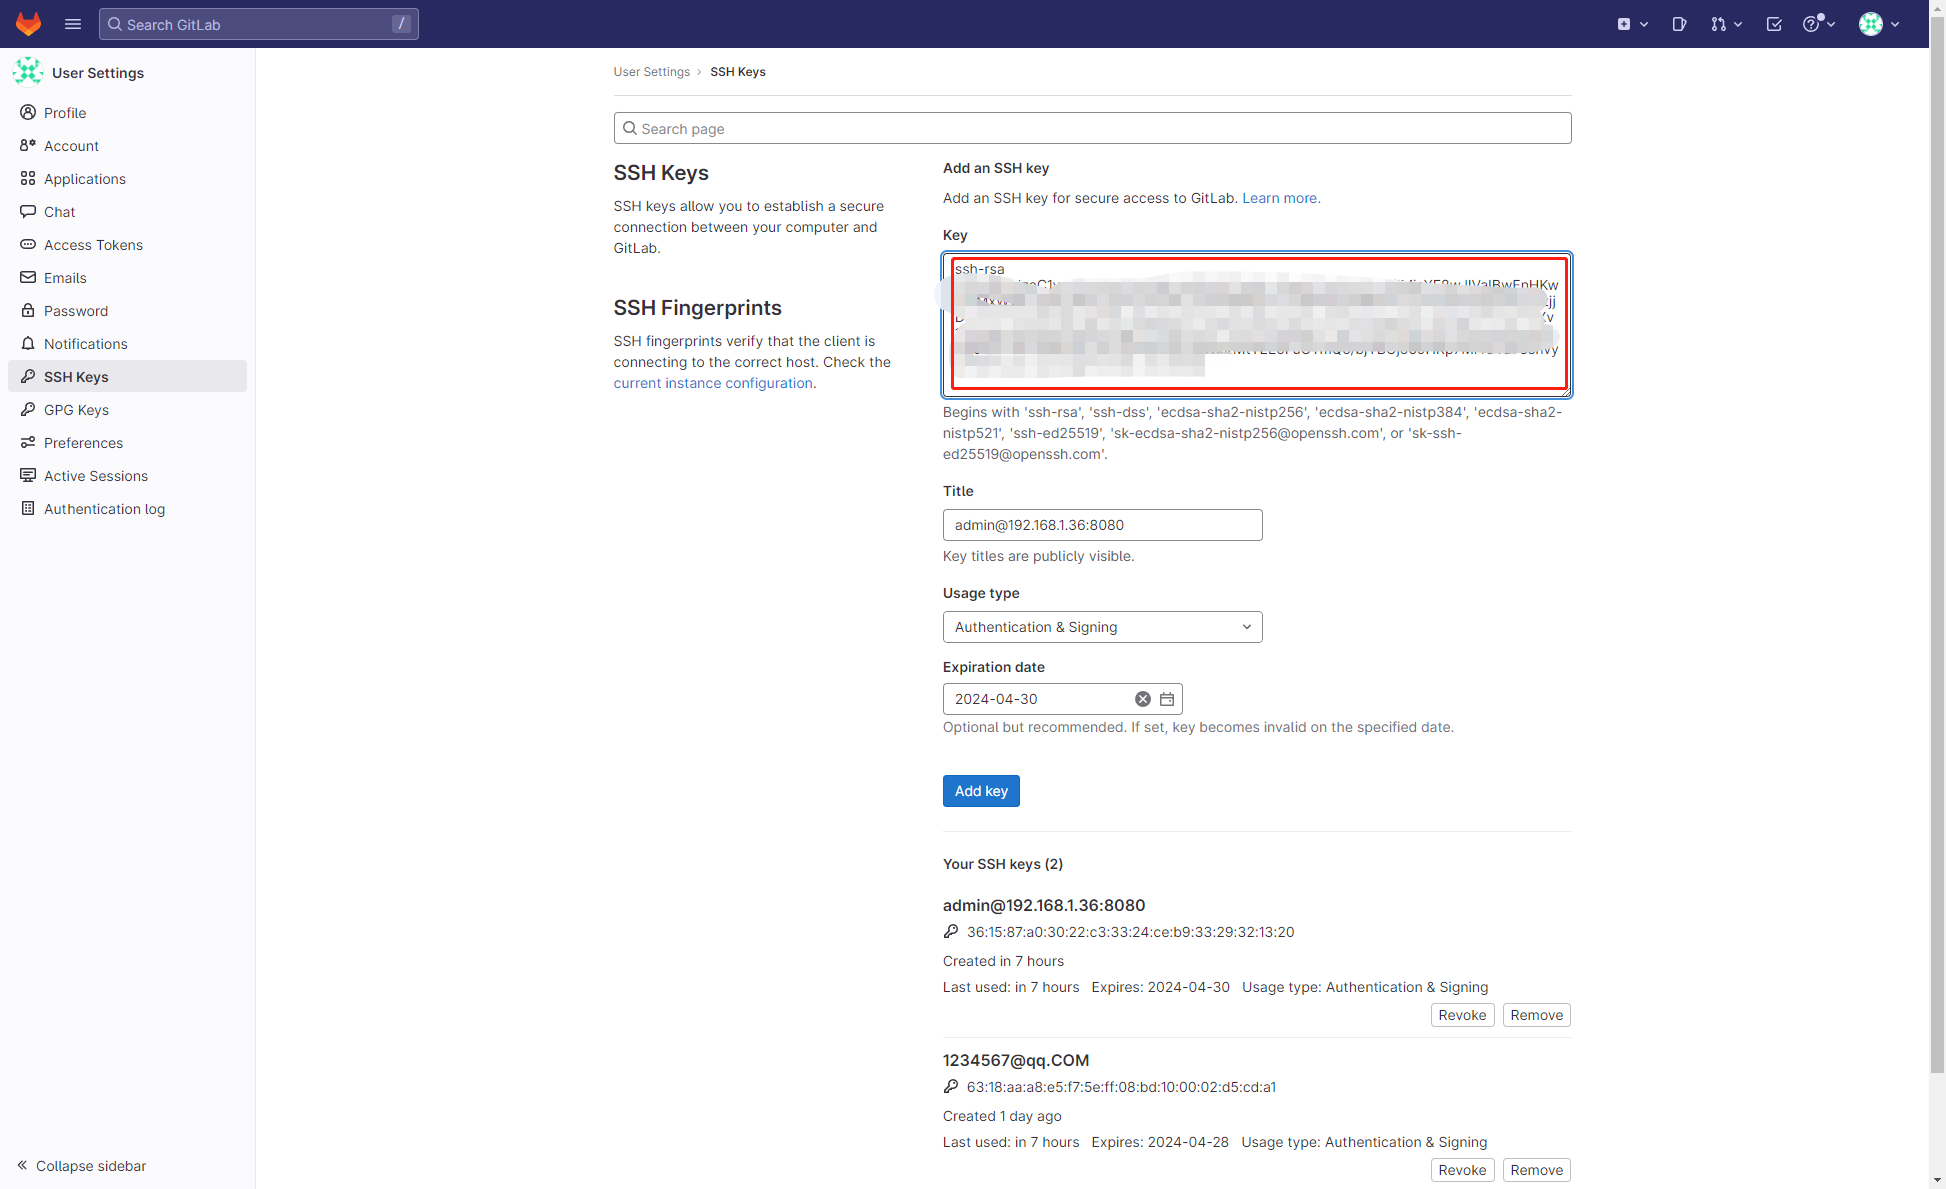Click the Chat bubble icon
Viewport: 1946px width, 1189px height.
[28, 212]
